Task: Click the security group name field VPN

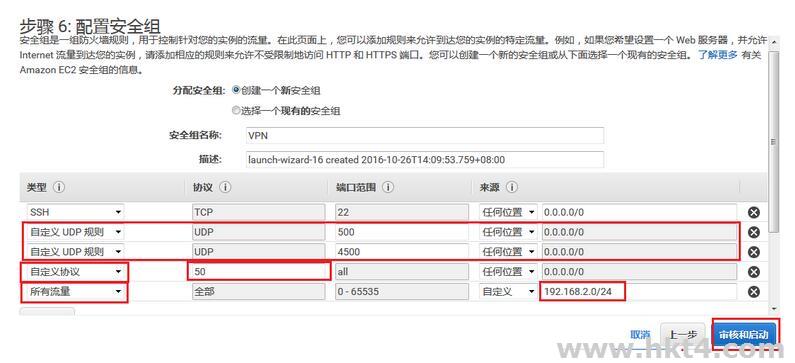Action: pyautogui.click(x=424, y=135)
